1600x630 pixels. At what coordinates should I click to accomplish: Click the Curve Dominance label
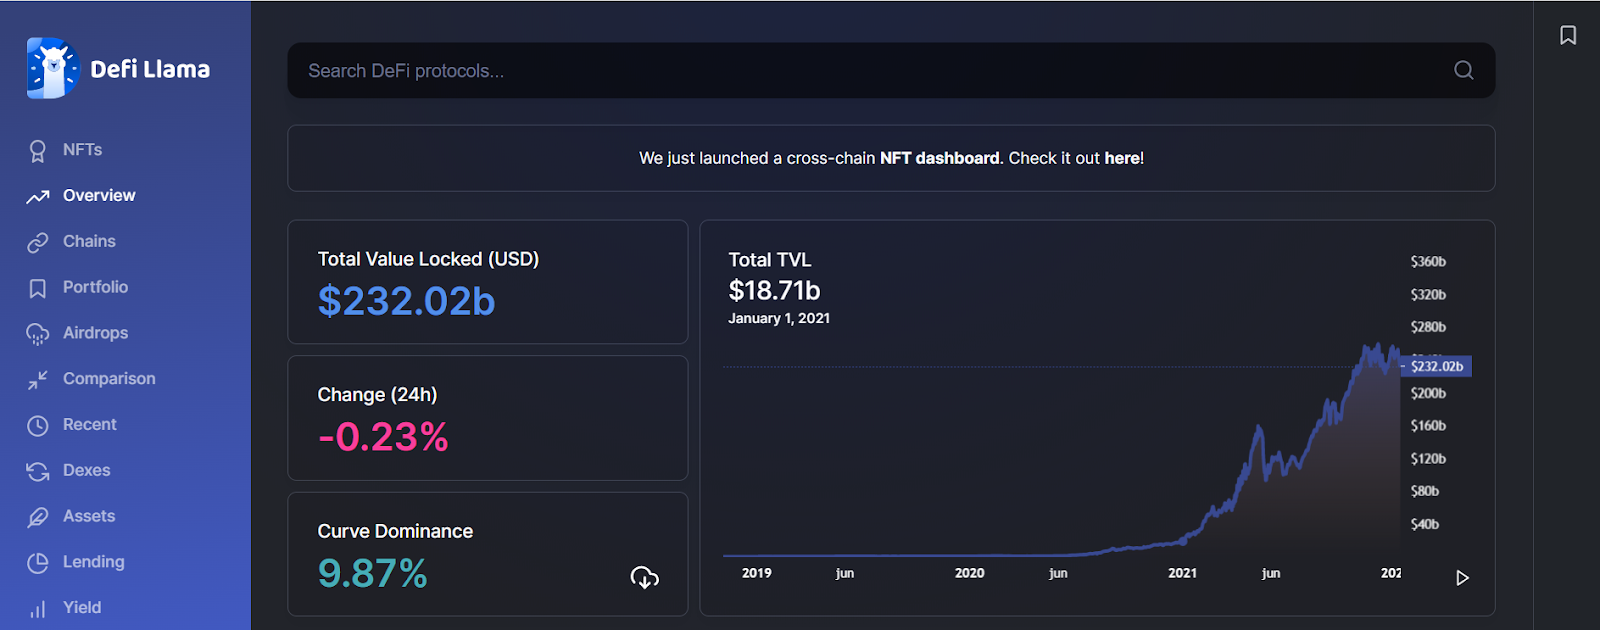(x=395, y=531)
